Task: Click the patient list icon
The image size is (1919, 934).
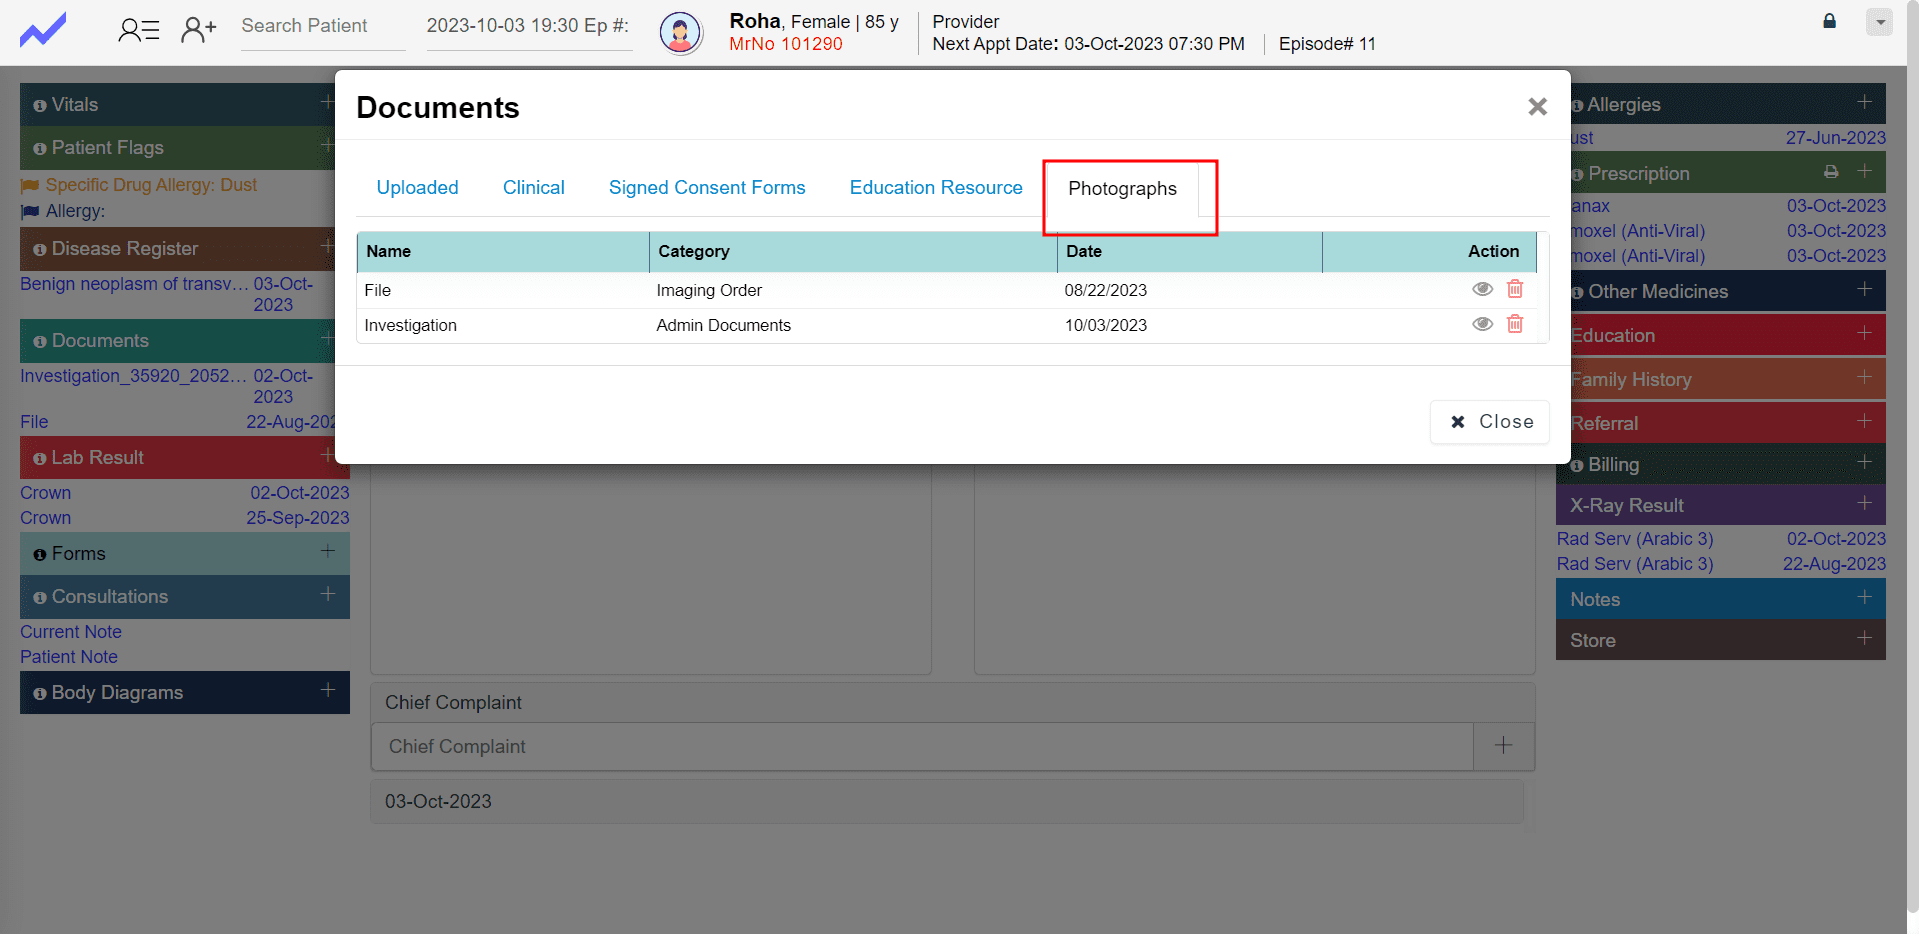Action: (138, 30)
